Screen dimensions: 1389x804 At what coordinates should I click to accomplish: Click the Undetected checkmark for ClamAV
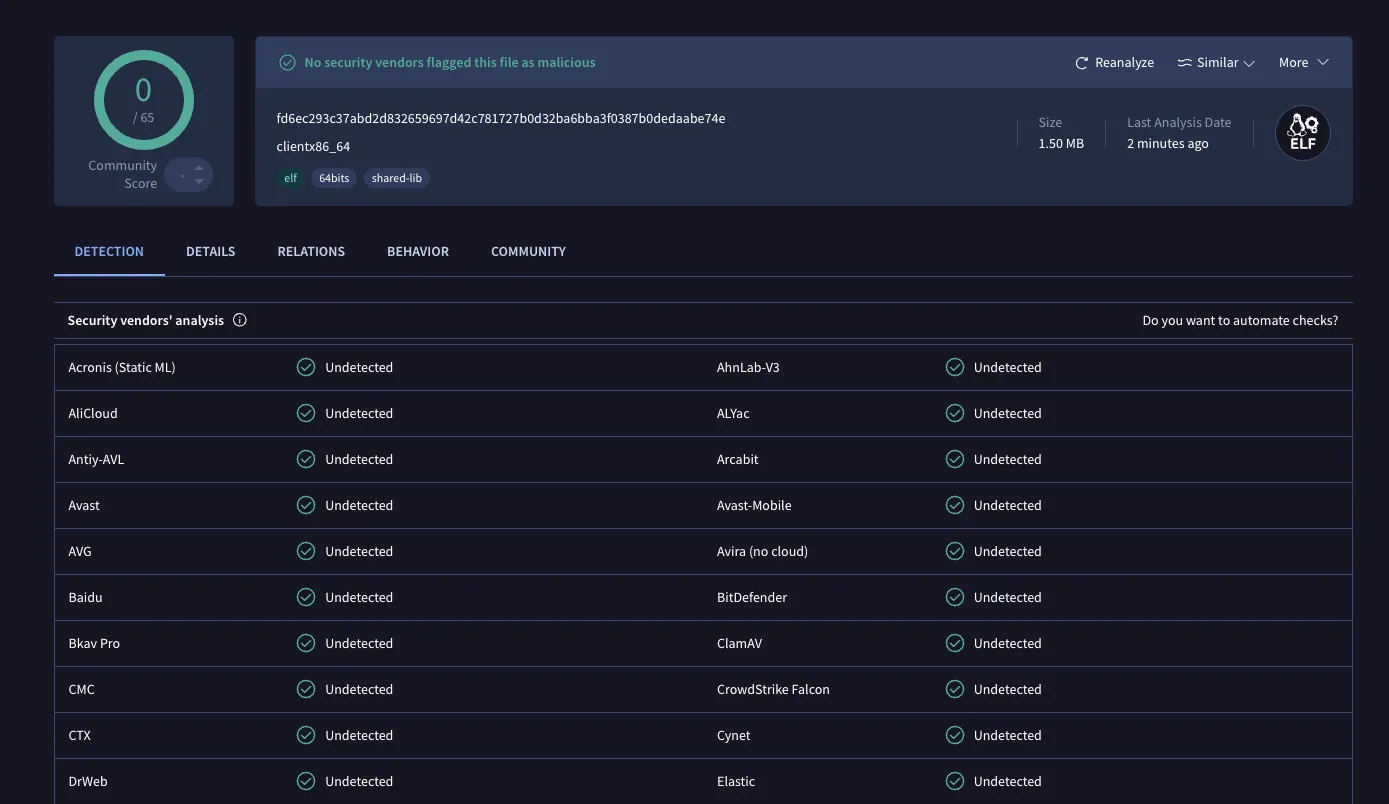[x=955, y=643]
